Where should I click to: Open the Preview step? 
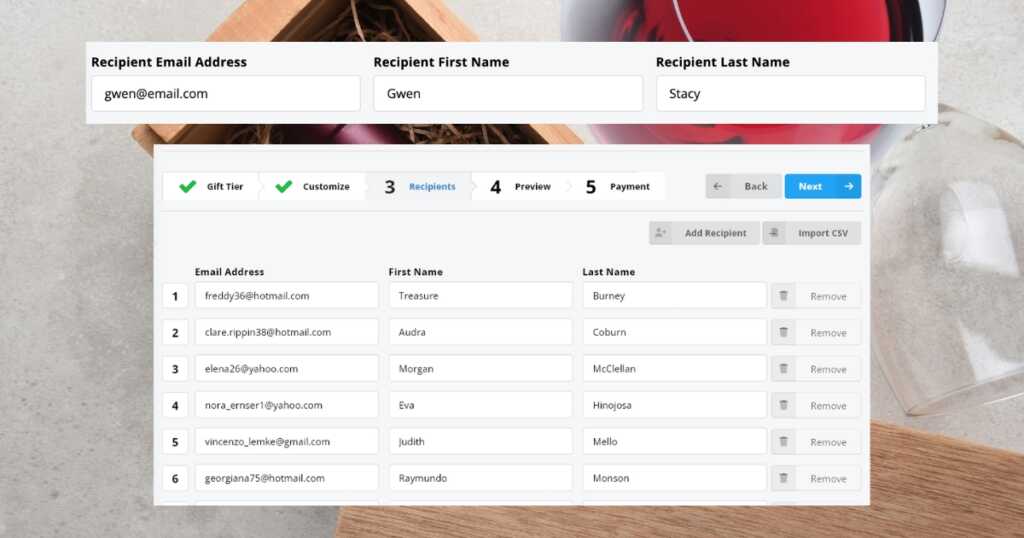coord(520,186)
